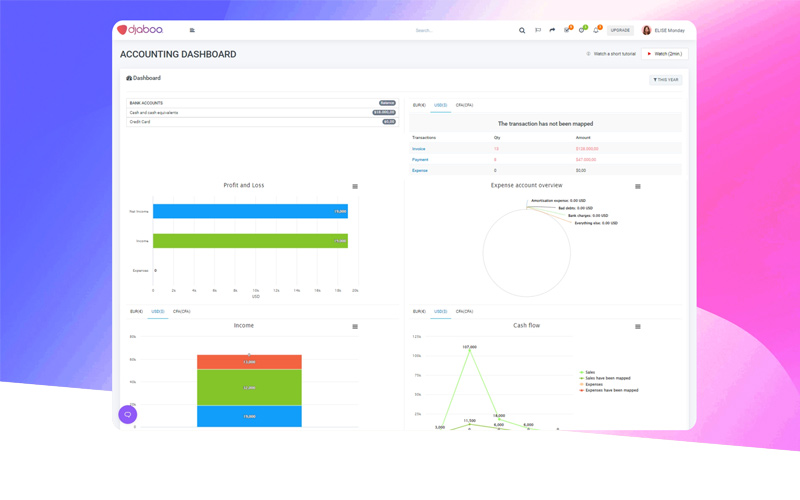Click the blue segment of Income stacked bar

pyautogui.click(x=249, y=416)
